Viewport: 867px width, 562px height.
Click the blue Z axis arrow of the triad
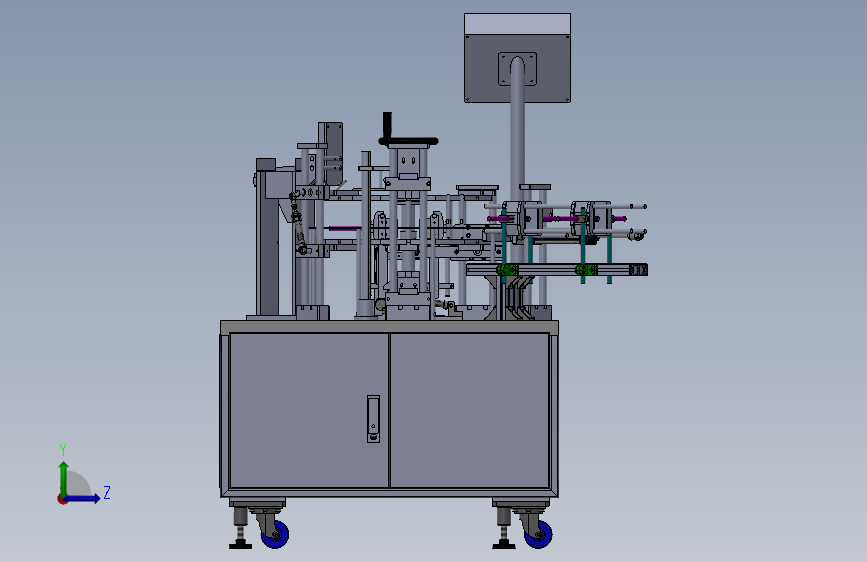[x=83, y=498]
